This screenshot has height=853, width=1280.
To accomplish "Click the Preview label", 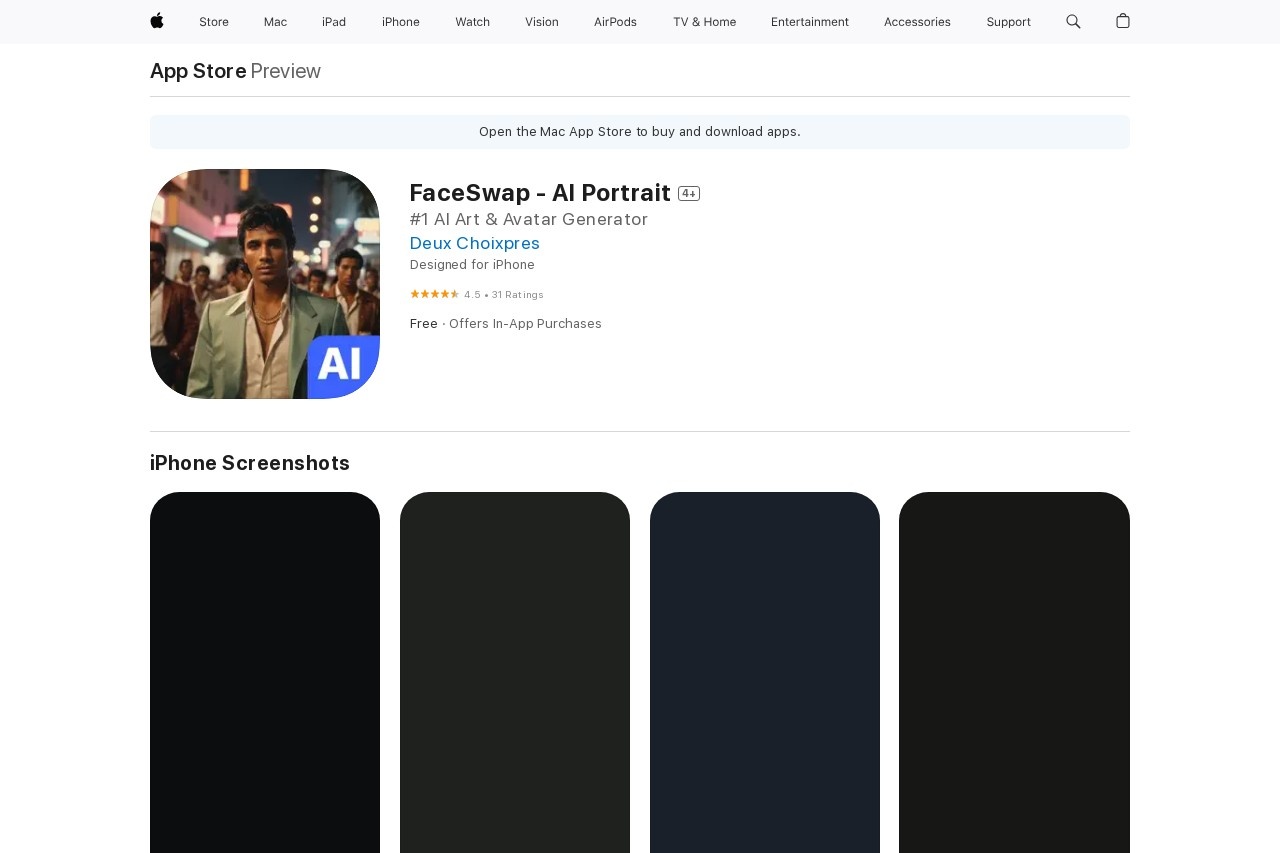I will tap(286, 71).
